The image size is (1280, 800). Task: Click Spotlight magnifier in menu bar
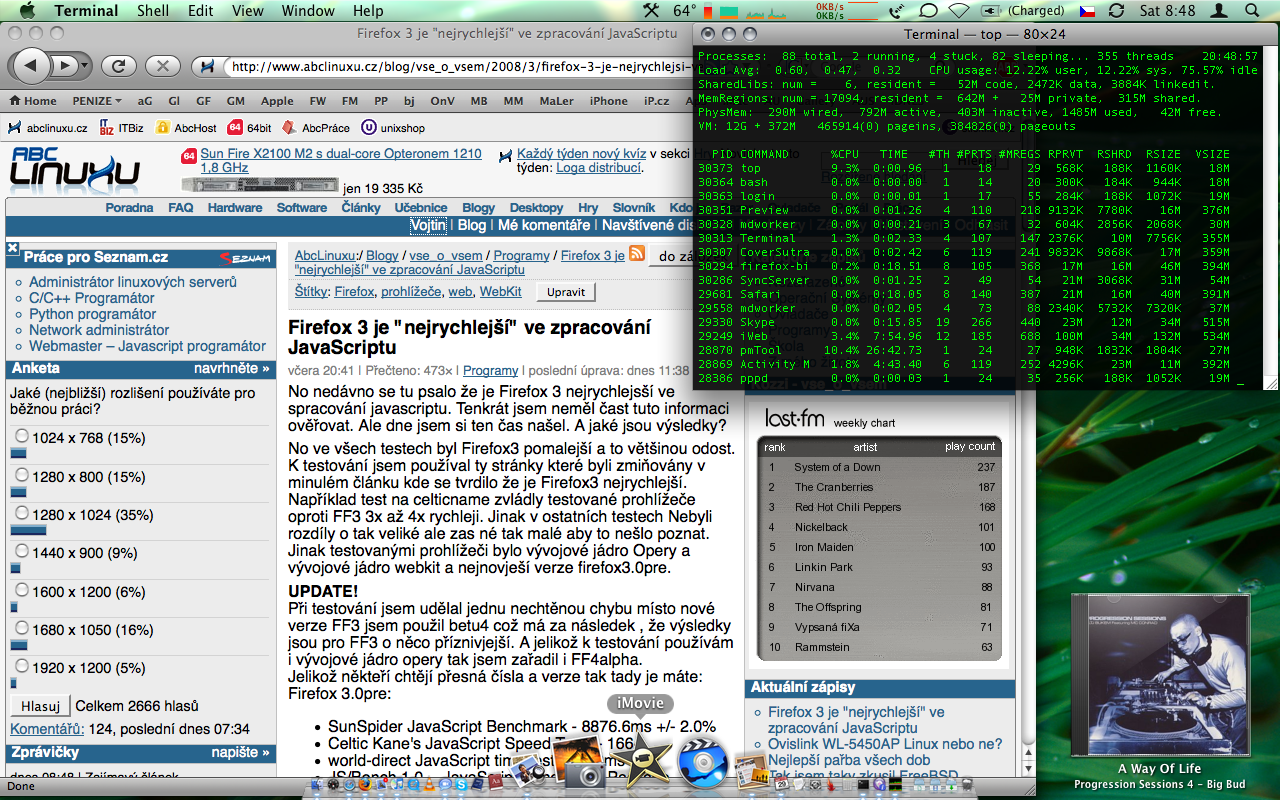tap(1252, 11)
